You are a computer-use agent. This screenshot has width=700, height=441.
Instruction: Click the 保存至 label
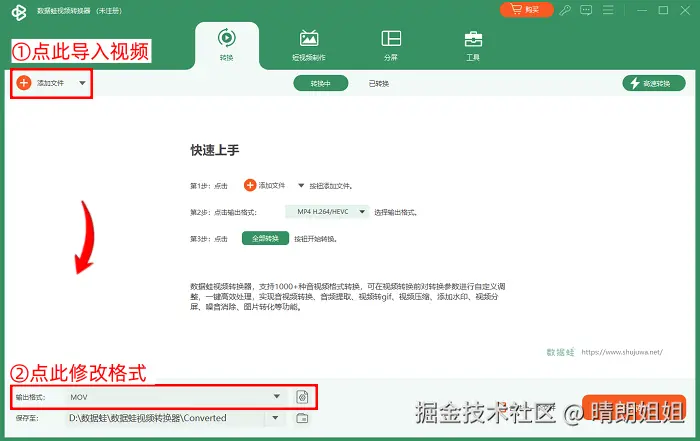tap(27, 418)
